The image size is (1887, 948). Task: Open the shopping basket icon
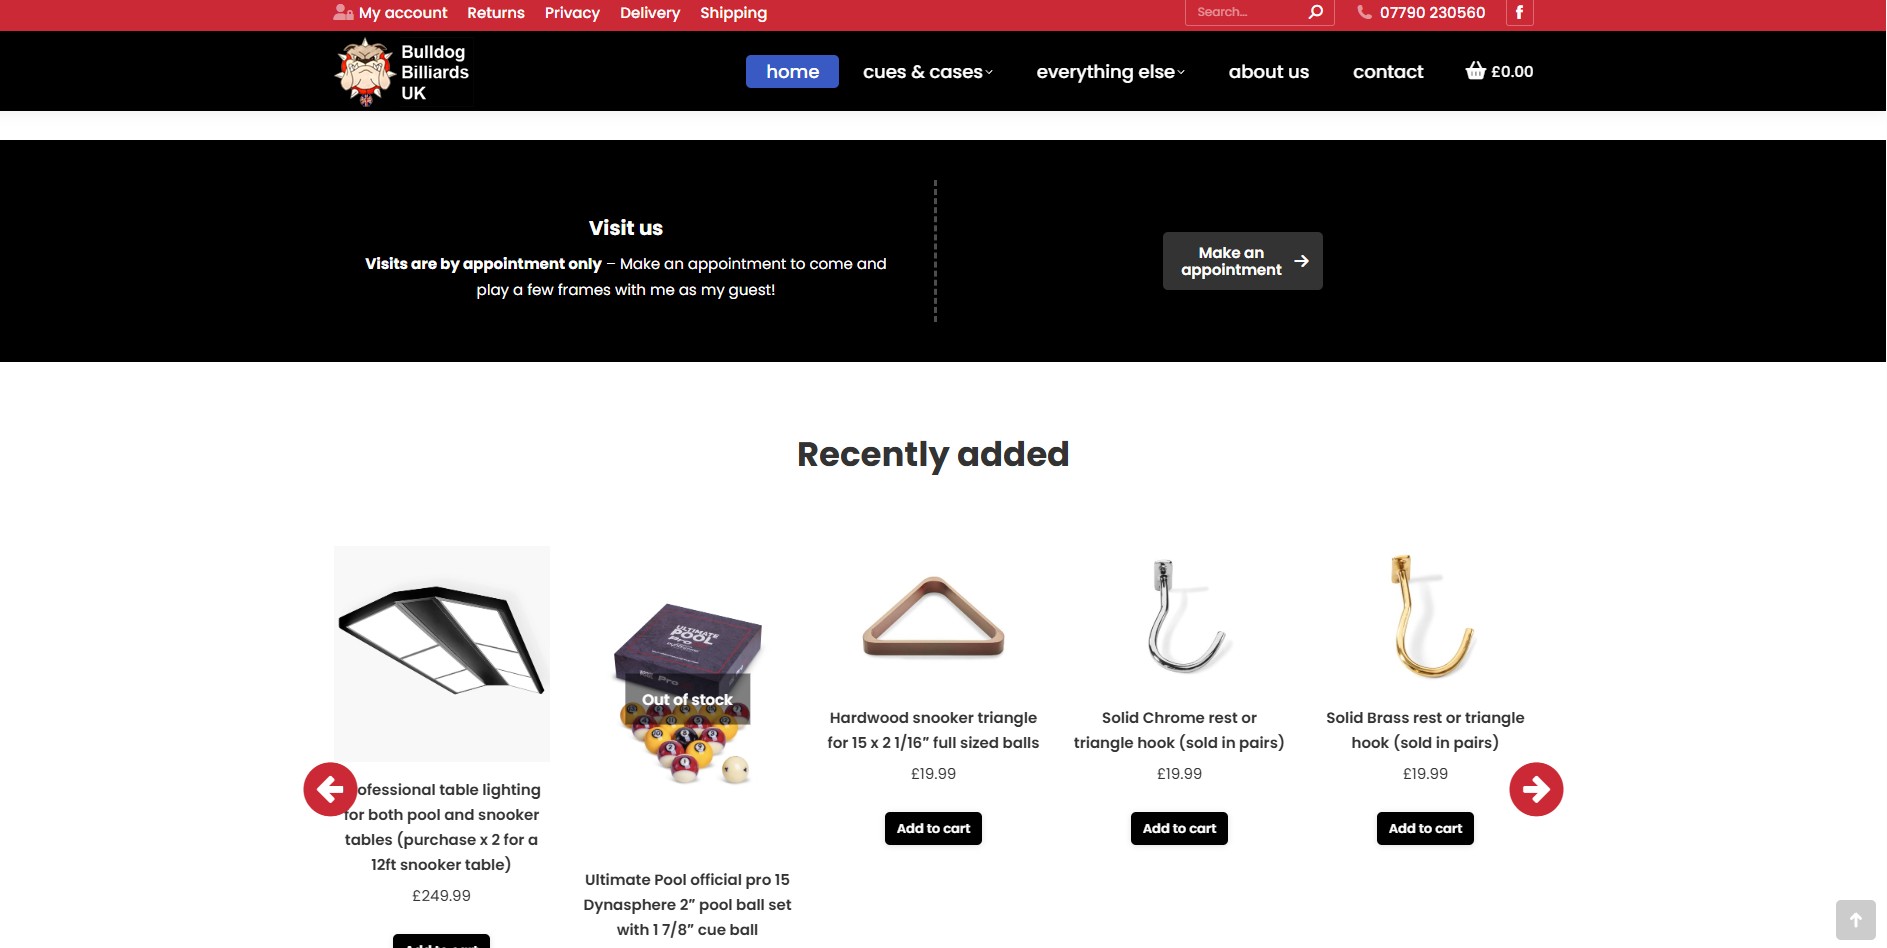pyautogui.click(x=1475, y=71)
